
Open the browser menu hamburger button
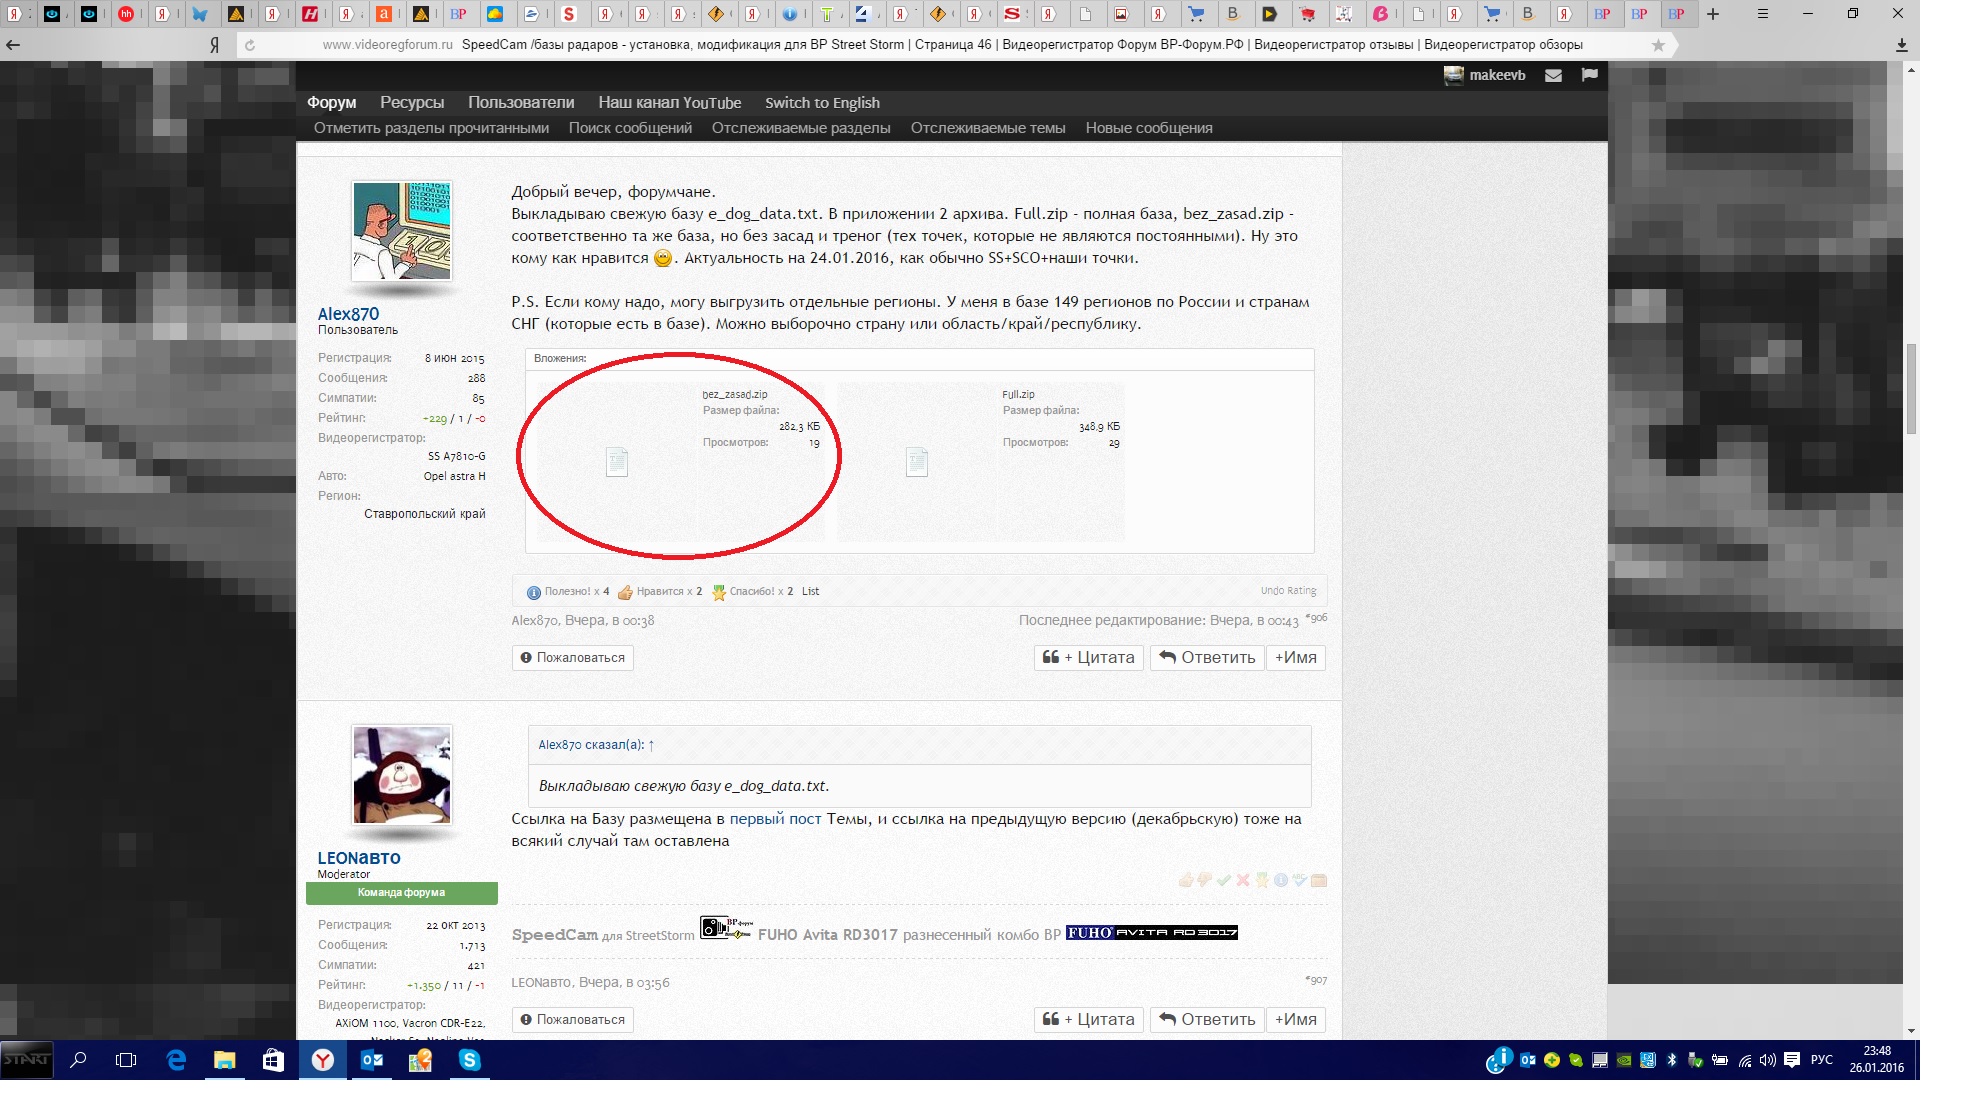[1763, 14]
